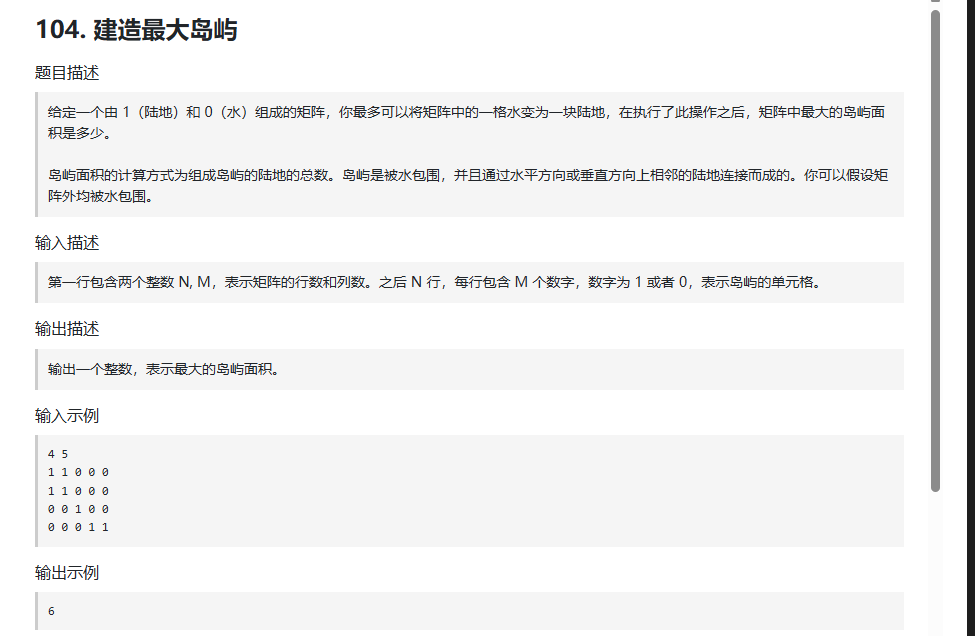Click the text "第一行包含两个整数 N, M"
The width and height of the screenshot is (975, 636).
(131, 282)
